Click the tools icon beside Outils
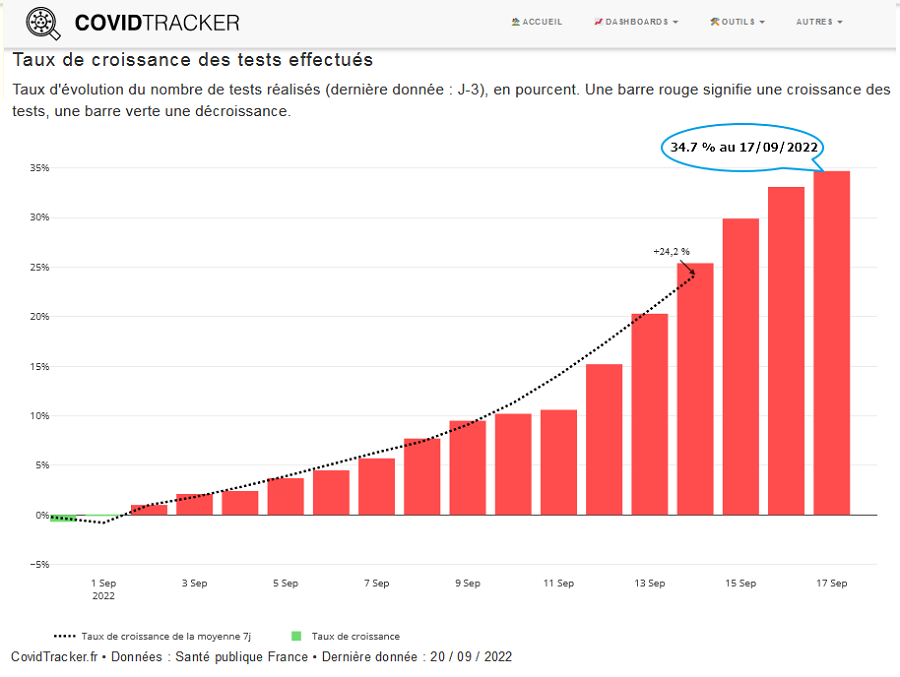The image size is (900, 677). (714, 22)
